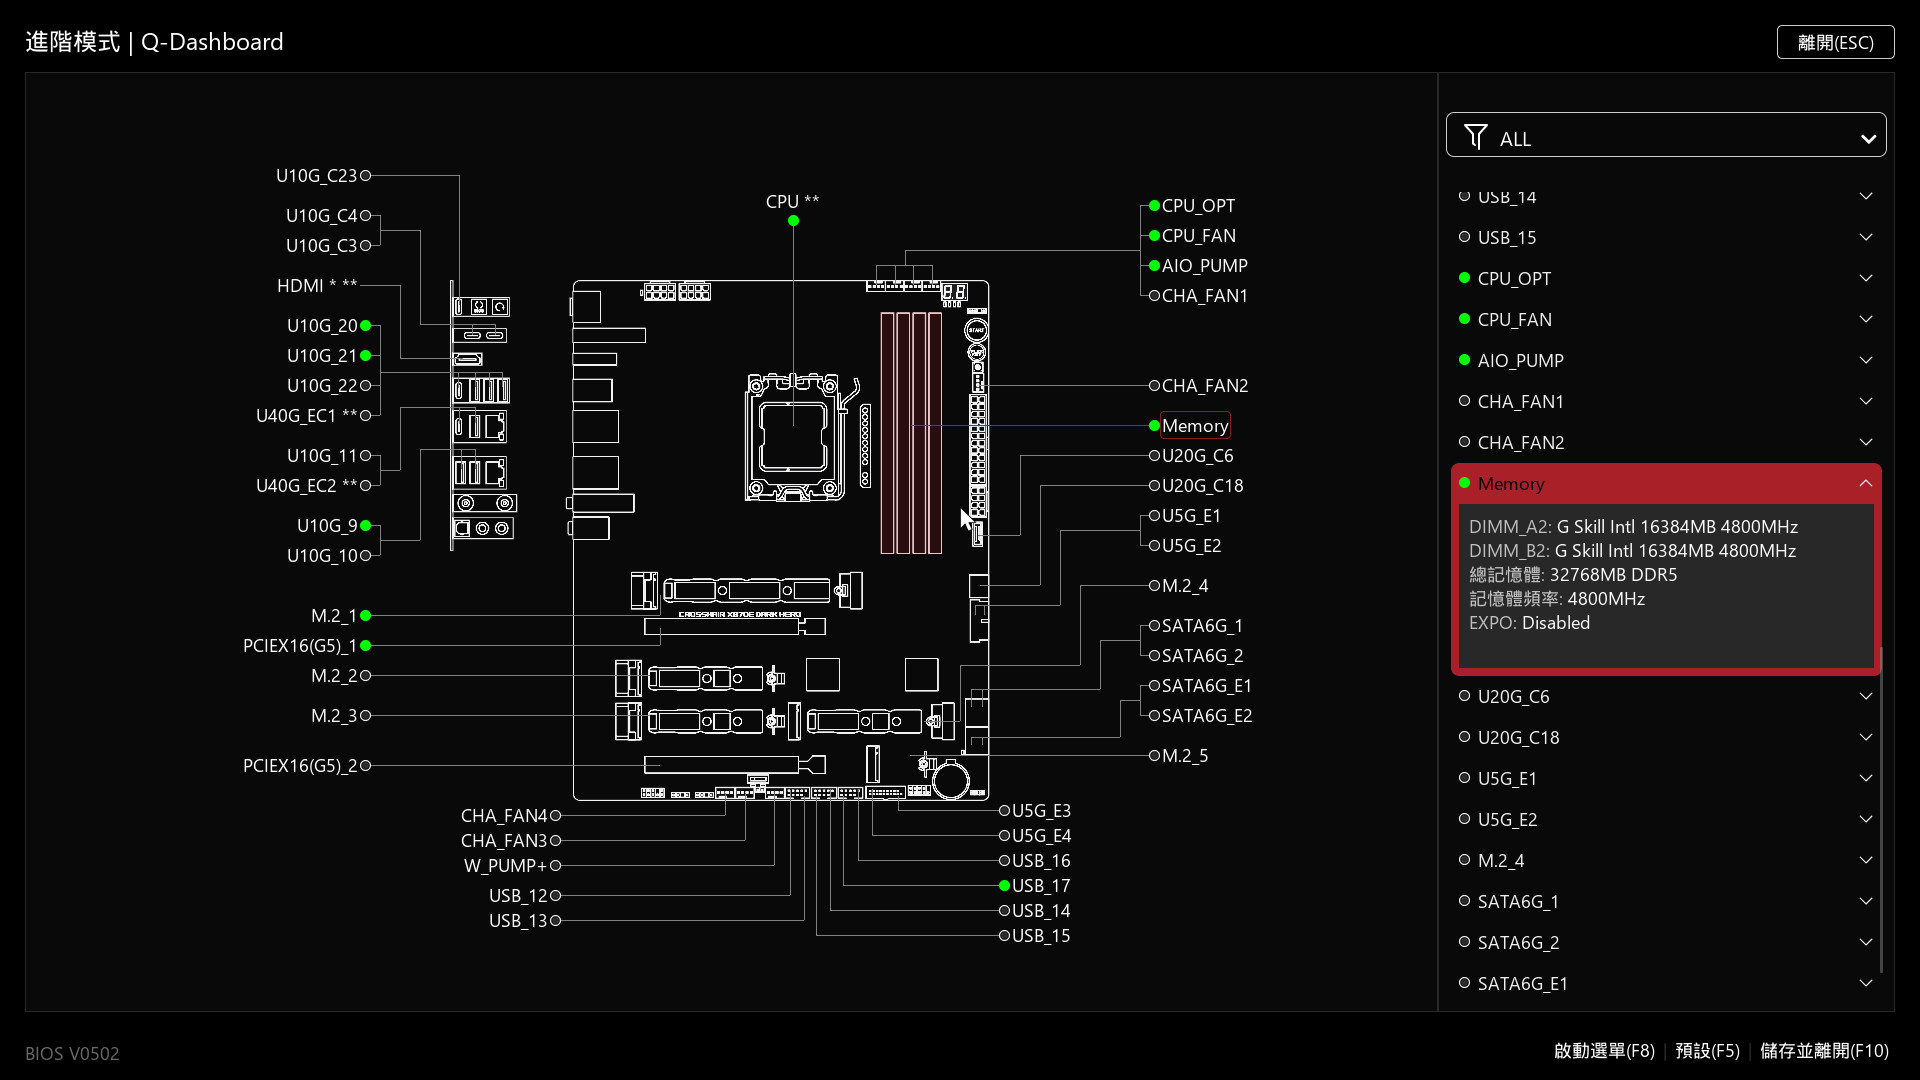Click the PCIEX16(G5)_1 connector indicator
Image resolution: width=1920 pixels, height=1080 pixels.
(x=366, y=646)
